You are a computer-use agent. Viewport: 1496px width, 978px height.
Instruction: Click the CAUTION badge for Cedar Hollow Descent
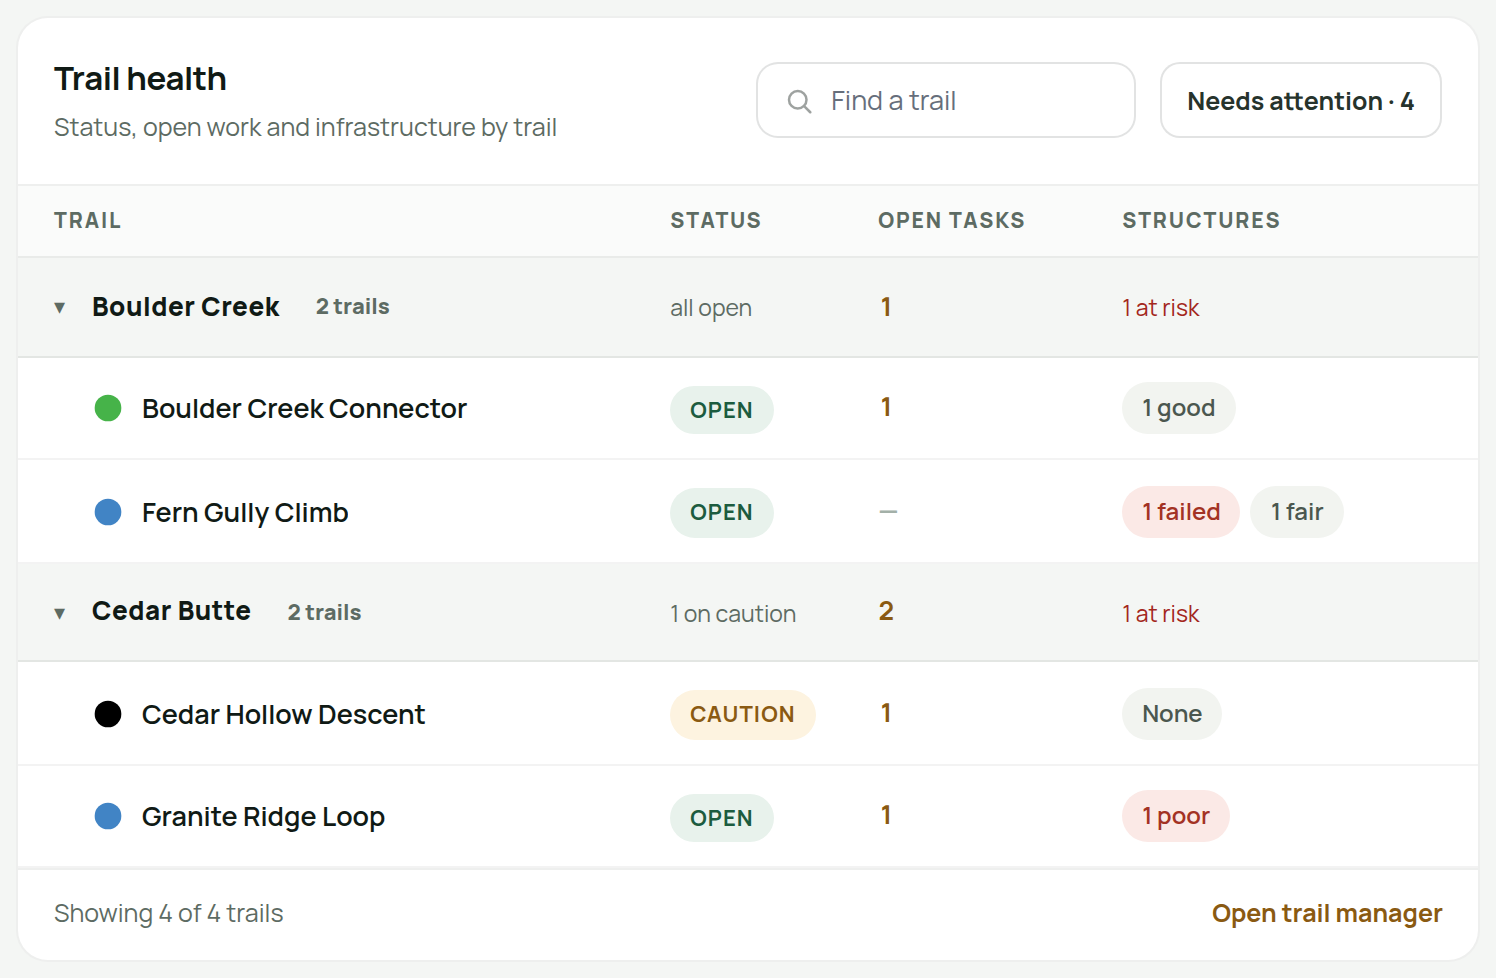(x=742, y=714)
